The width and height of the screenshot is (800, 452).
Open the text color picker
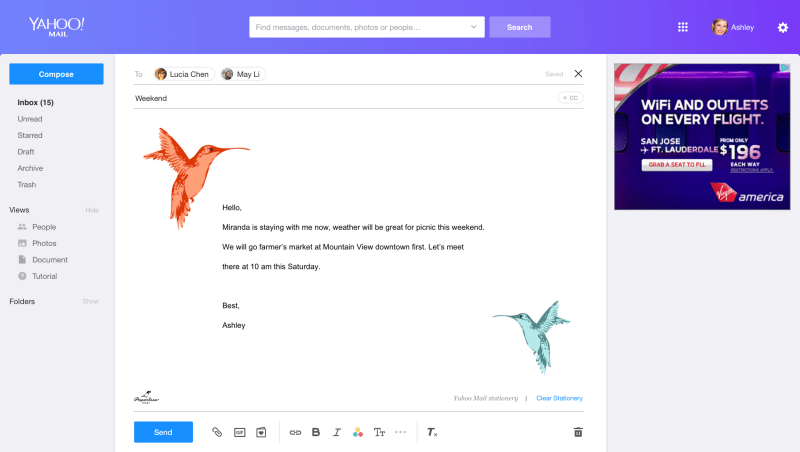pos(358,432)
